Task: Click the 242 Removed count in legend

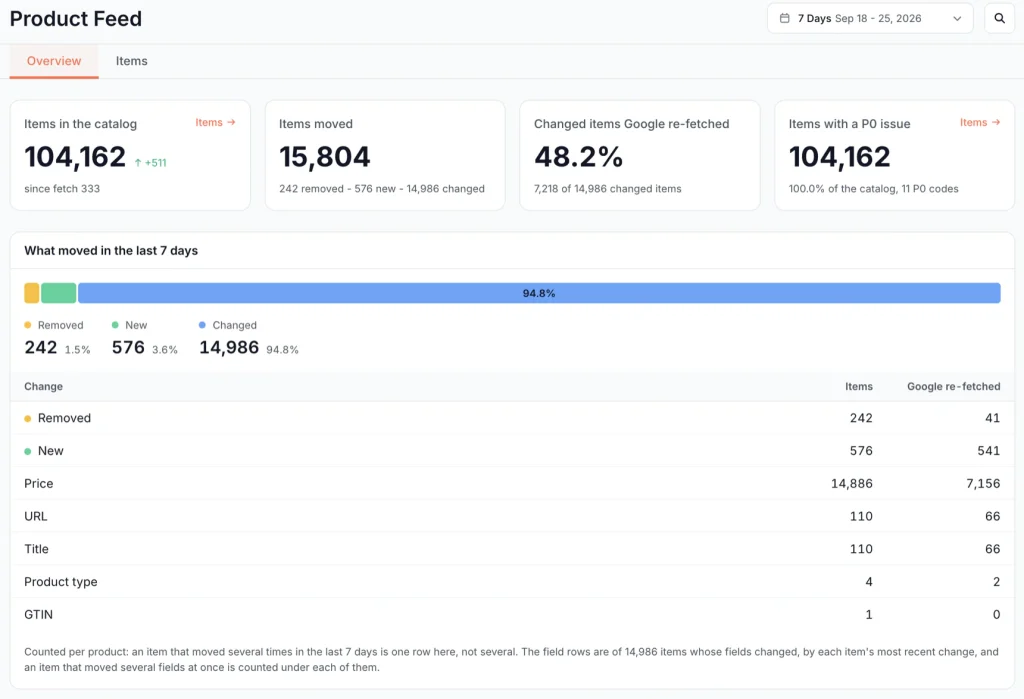Action: coord(40,347)
